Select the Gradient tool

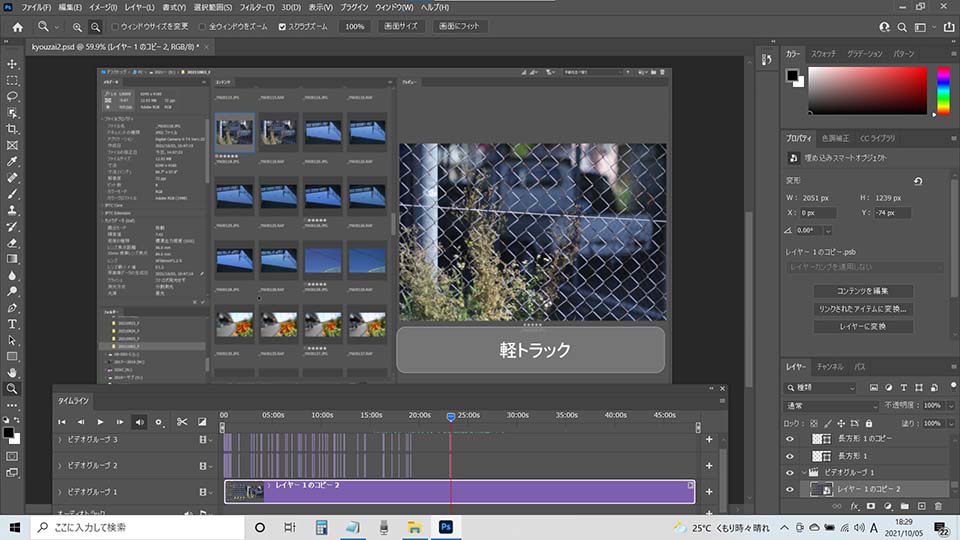(12, 259)
